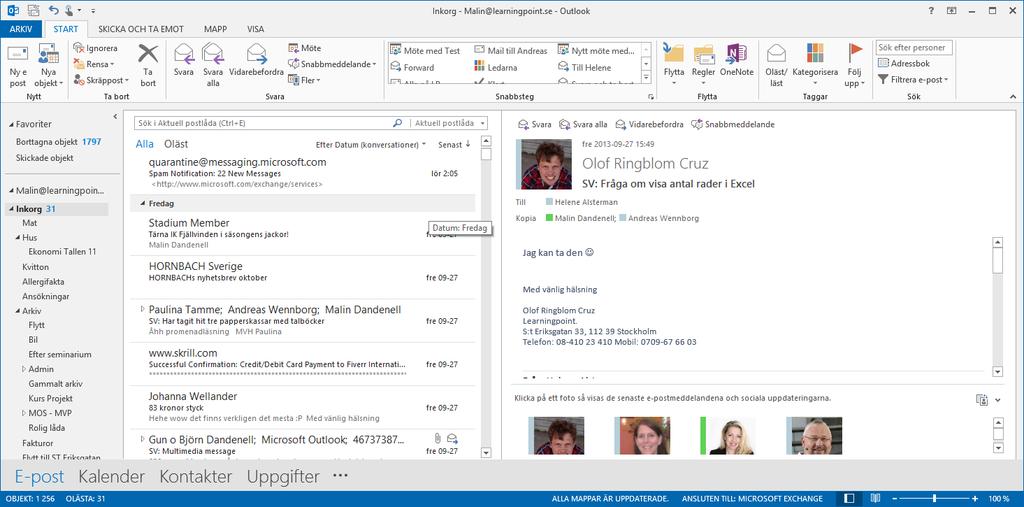Click the Sök efter personer field

(914, 48)
